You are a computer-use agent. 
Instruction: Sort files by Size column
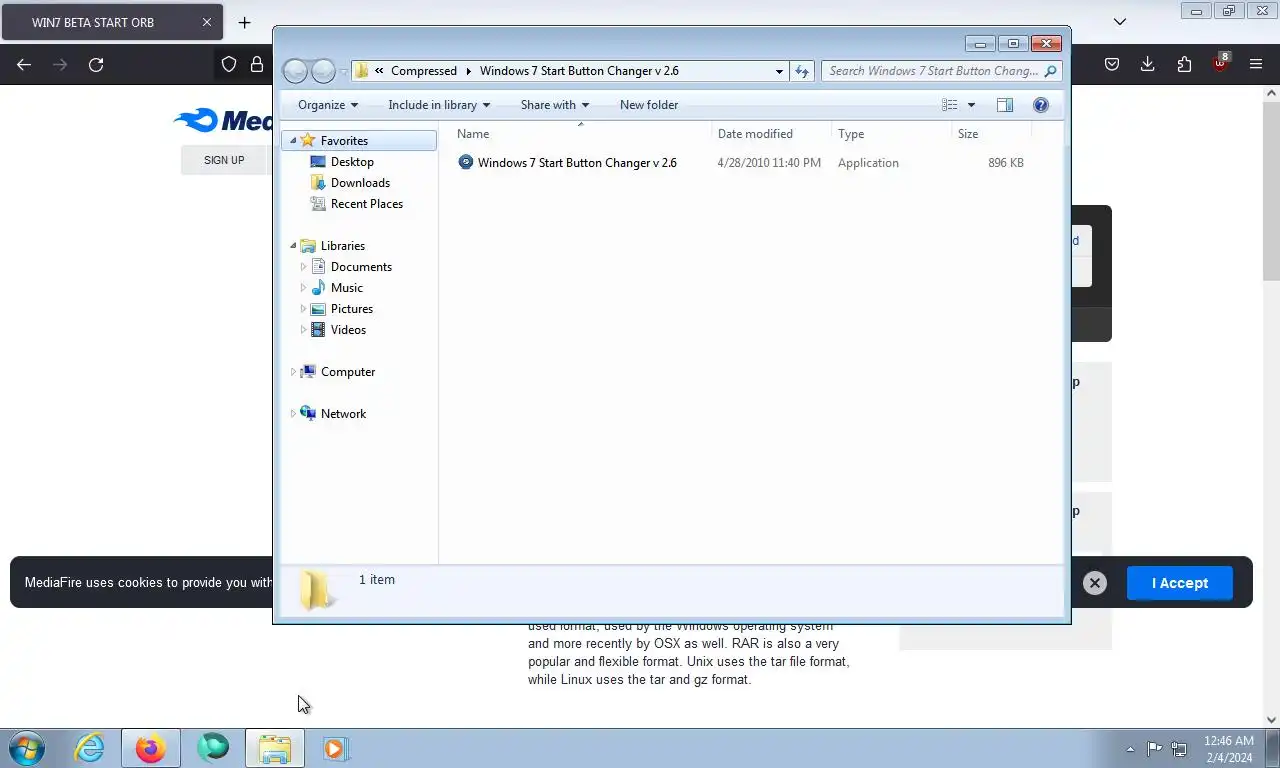(x=991, y=134)
